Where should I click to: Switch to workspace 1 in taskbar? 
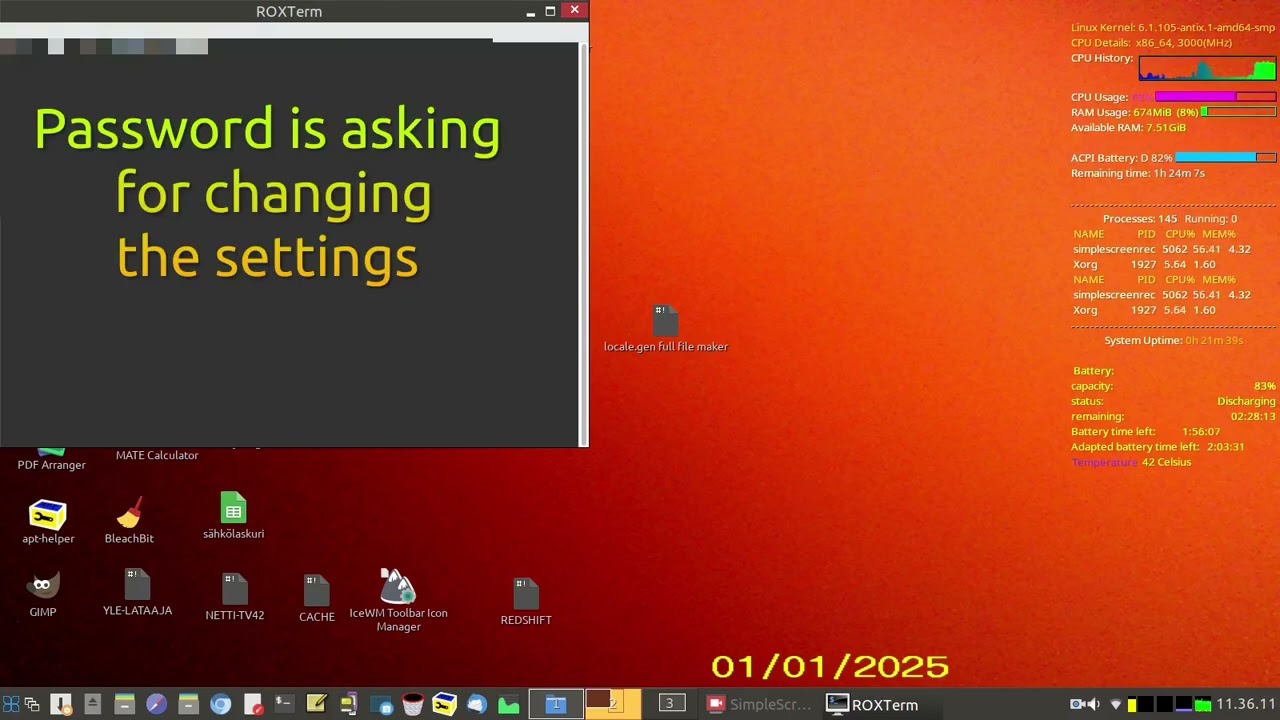(x=556, y=704)
